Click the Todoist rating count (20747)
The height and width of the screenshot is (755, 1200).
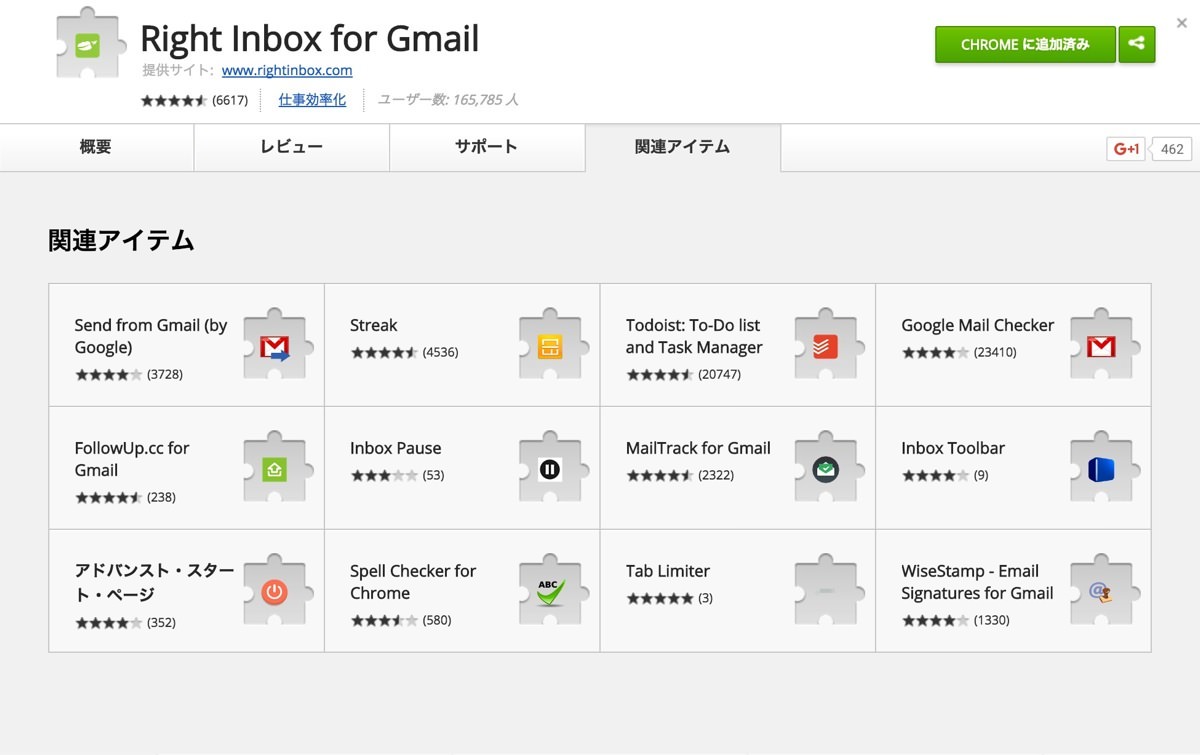pos(720,374)
